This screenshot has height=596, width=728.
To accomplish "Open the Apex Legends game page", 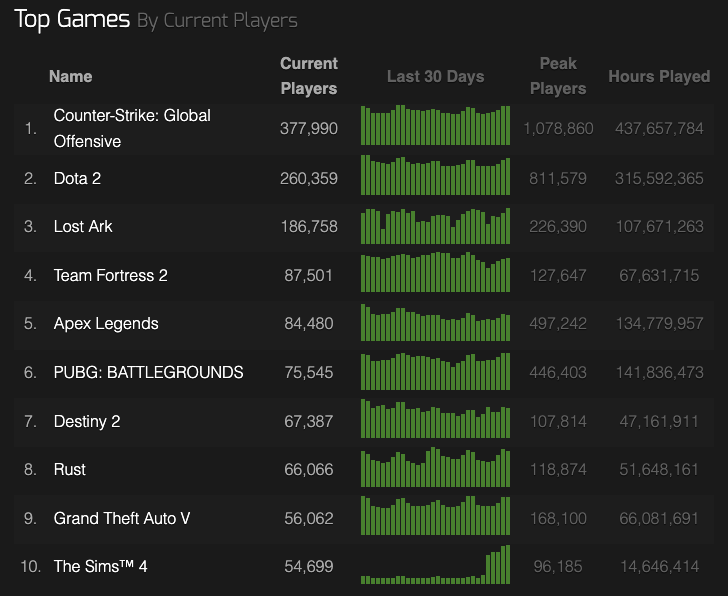I will [106, 324].
